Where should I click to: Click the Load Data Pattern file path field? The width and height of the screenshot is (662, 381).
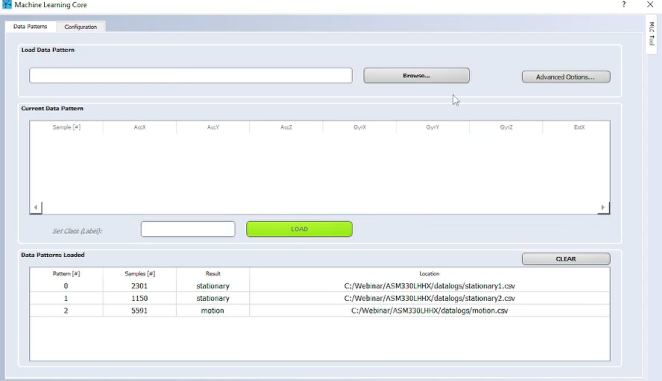click(x=191, y=76)
